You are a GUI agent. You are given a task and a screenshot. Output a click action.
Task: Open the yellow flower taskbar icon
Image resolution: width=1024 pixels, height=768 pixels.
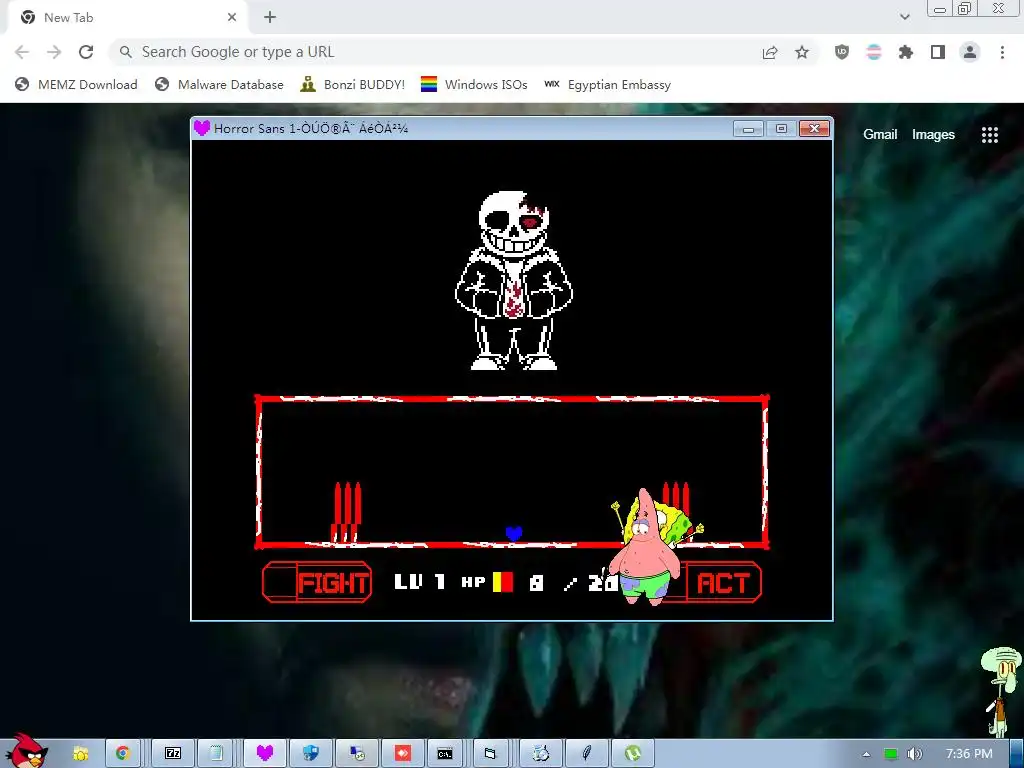[81, 754]
